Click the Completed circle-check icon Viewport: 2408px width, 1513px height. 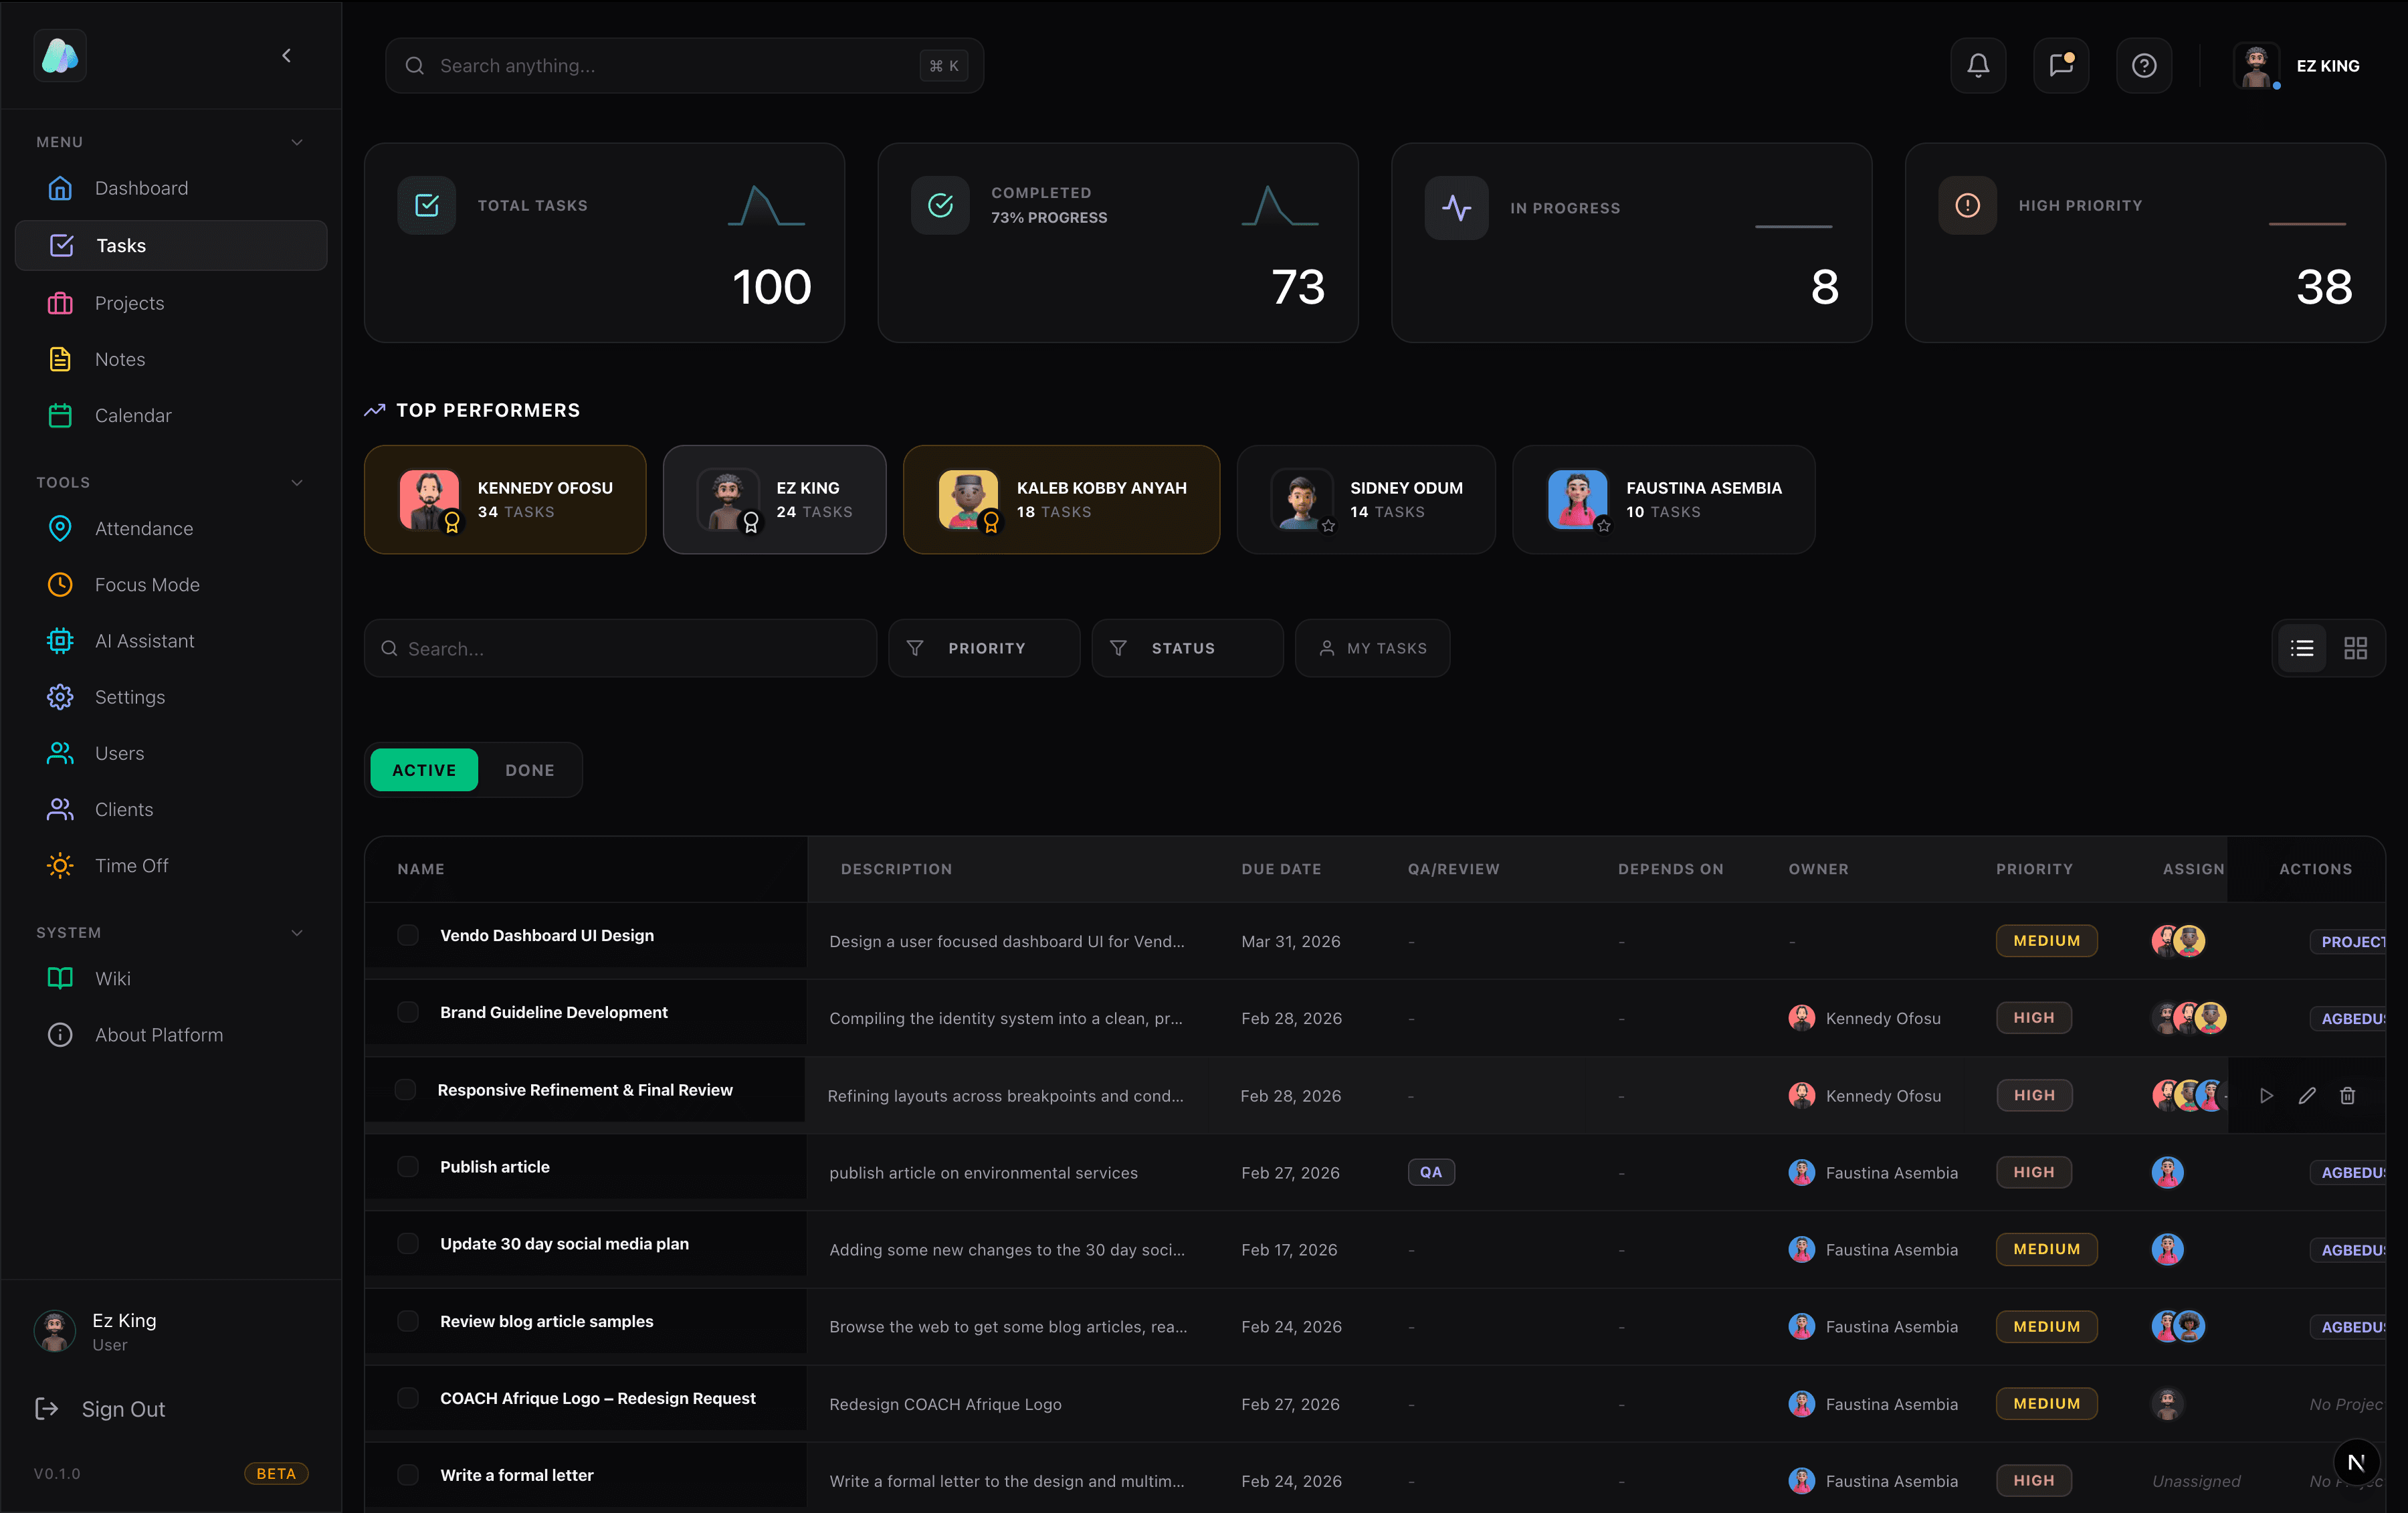coord(940,205)
